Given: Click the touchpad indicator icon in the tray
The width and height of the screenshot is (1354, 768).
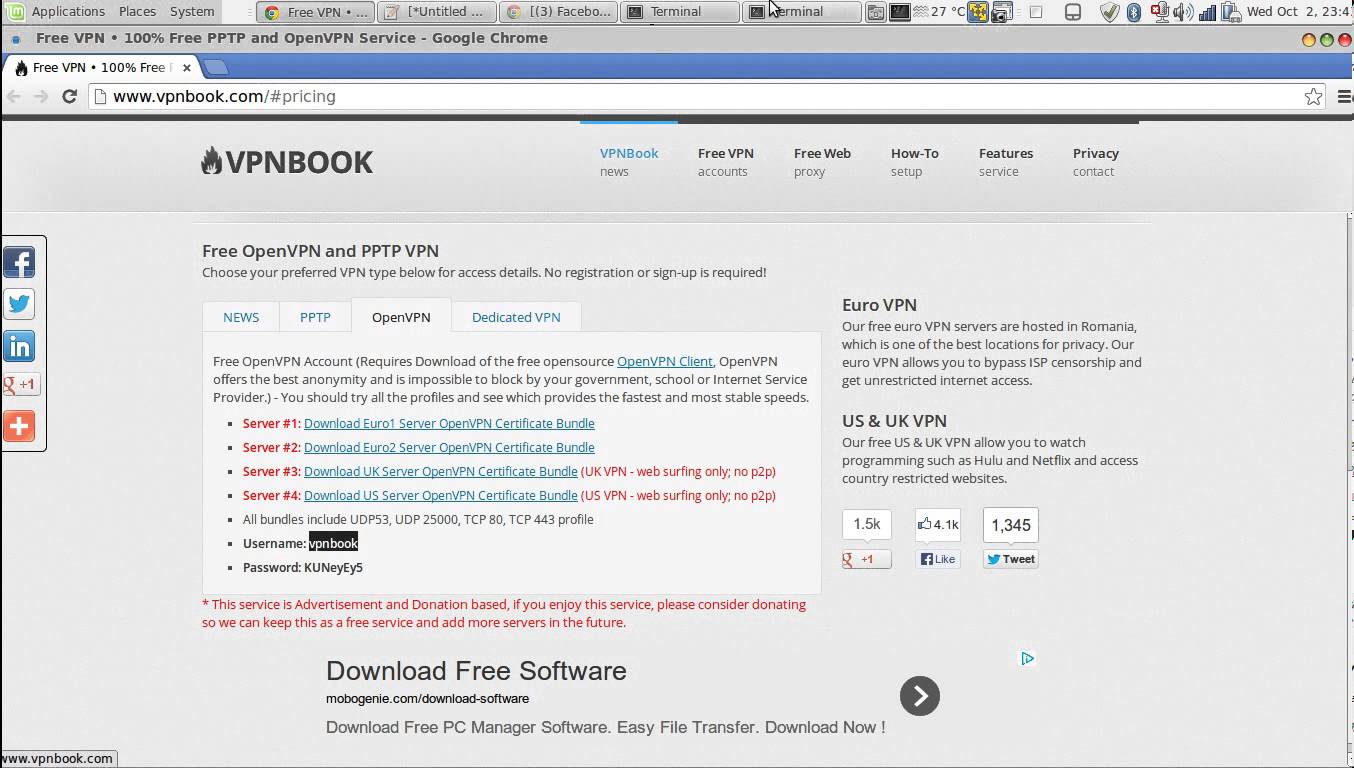Looking at the screenshot, I should [x=1073, y=12].
